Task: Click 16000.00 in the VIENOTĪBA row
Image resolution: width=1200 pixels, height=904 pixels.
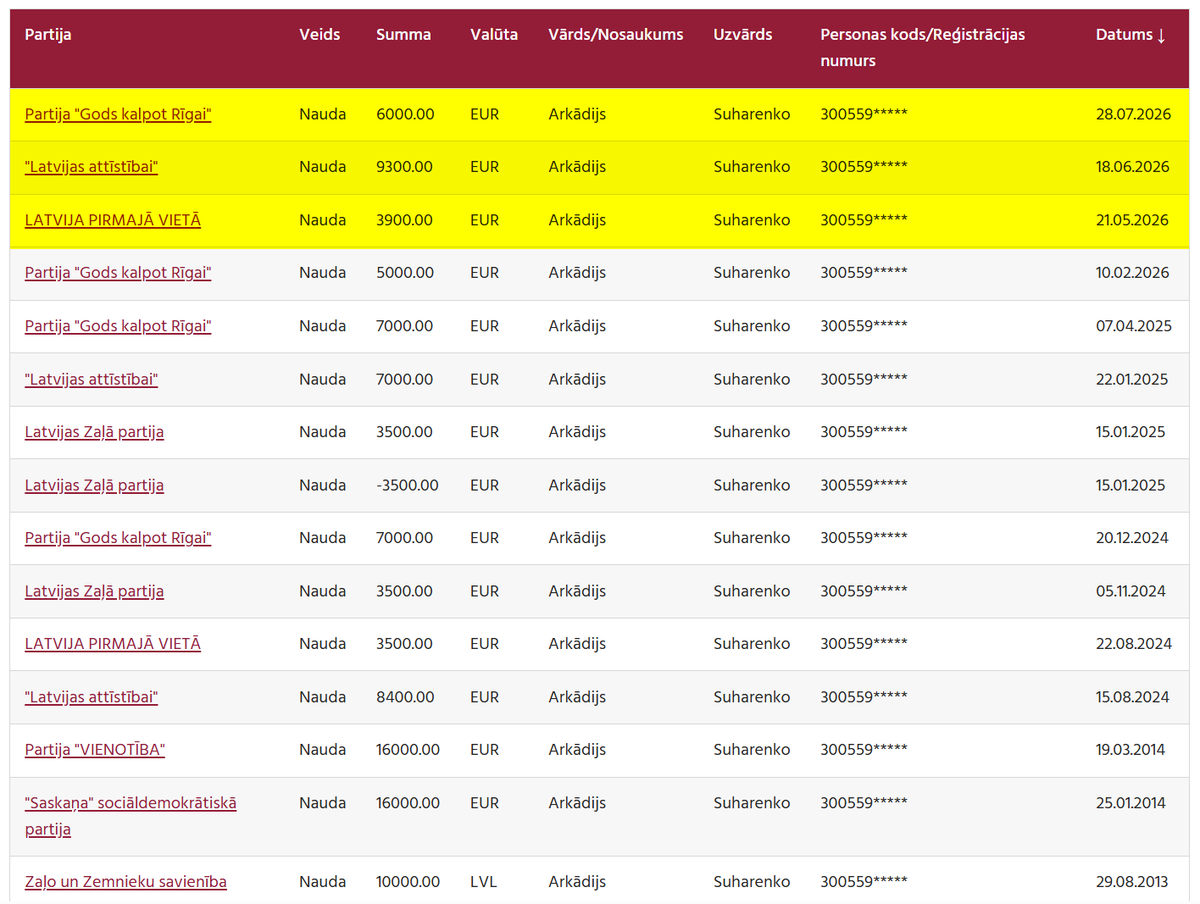Action: (408, 750)
